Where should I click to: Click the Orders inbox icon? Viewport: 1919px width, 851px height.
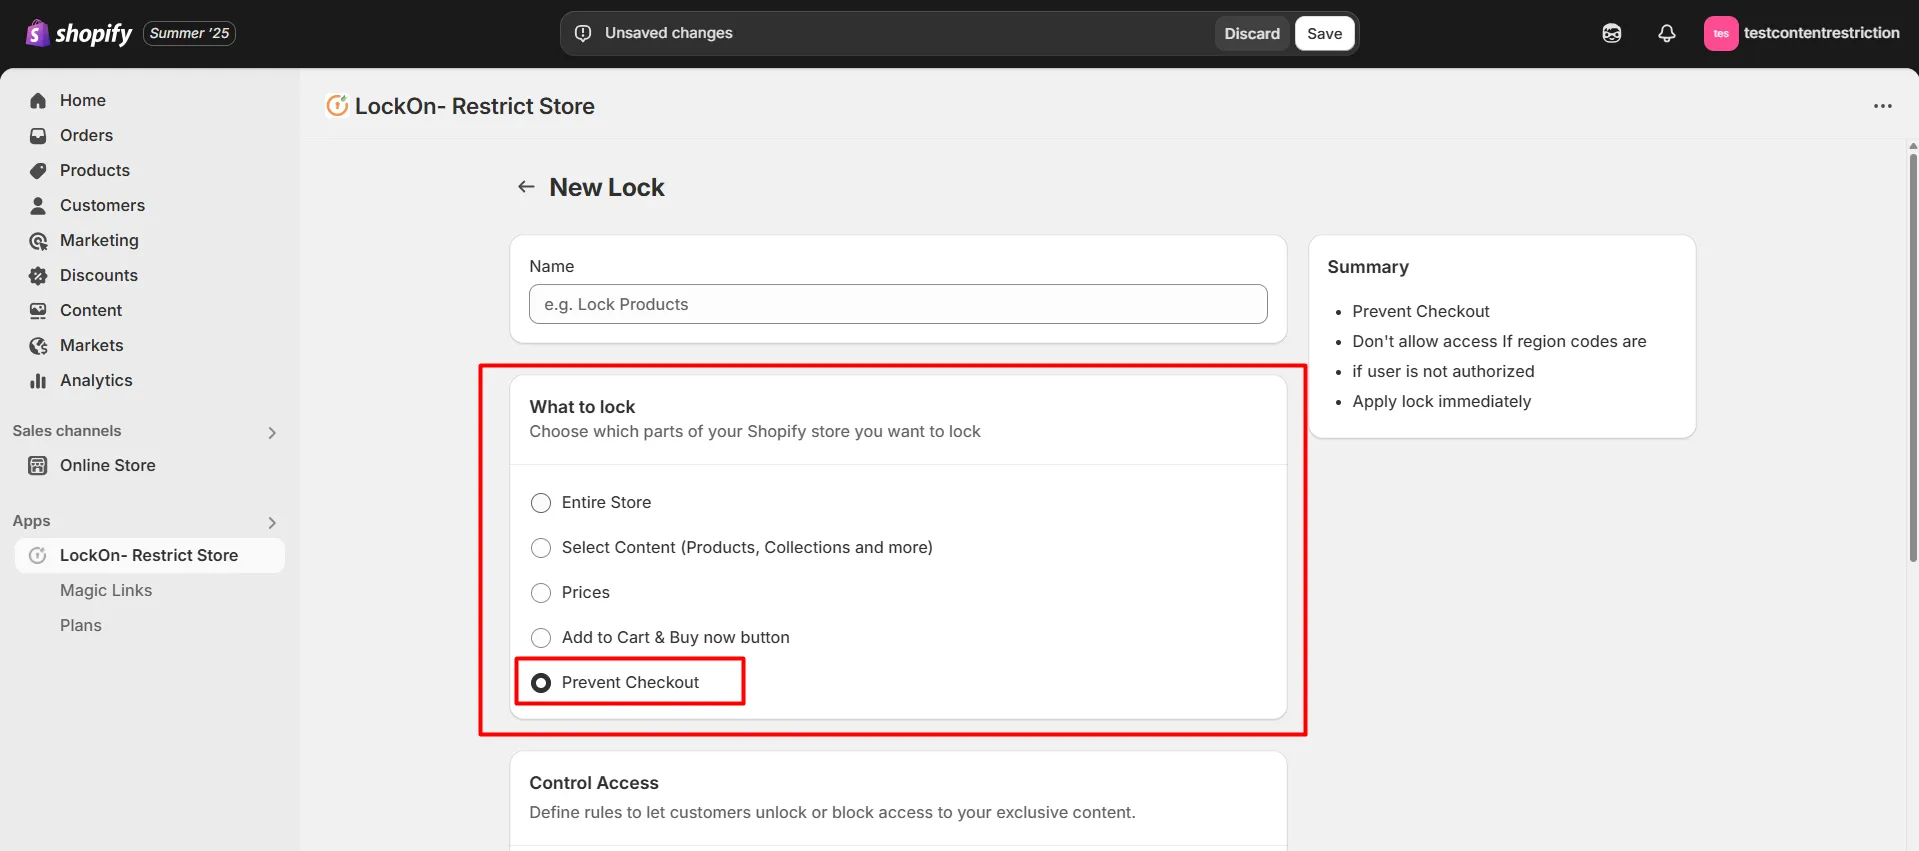coord(38,135)
